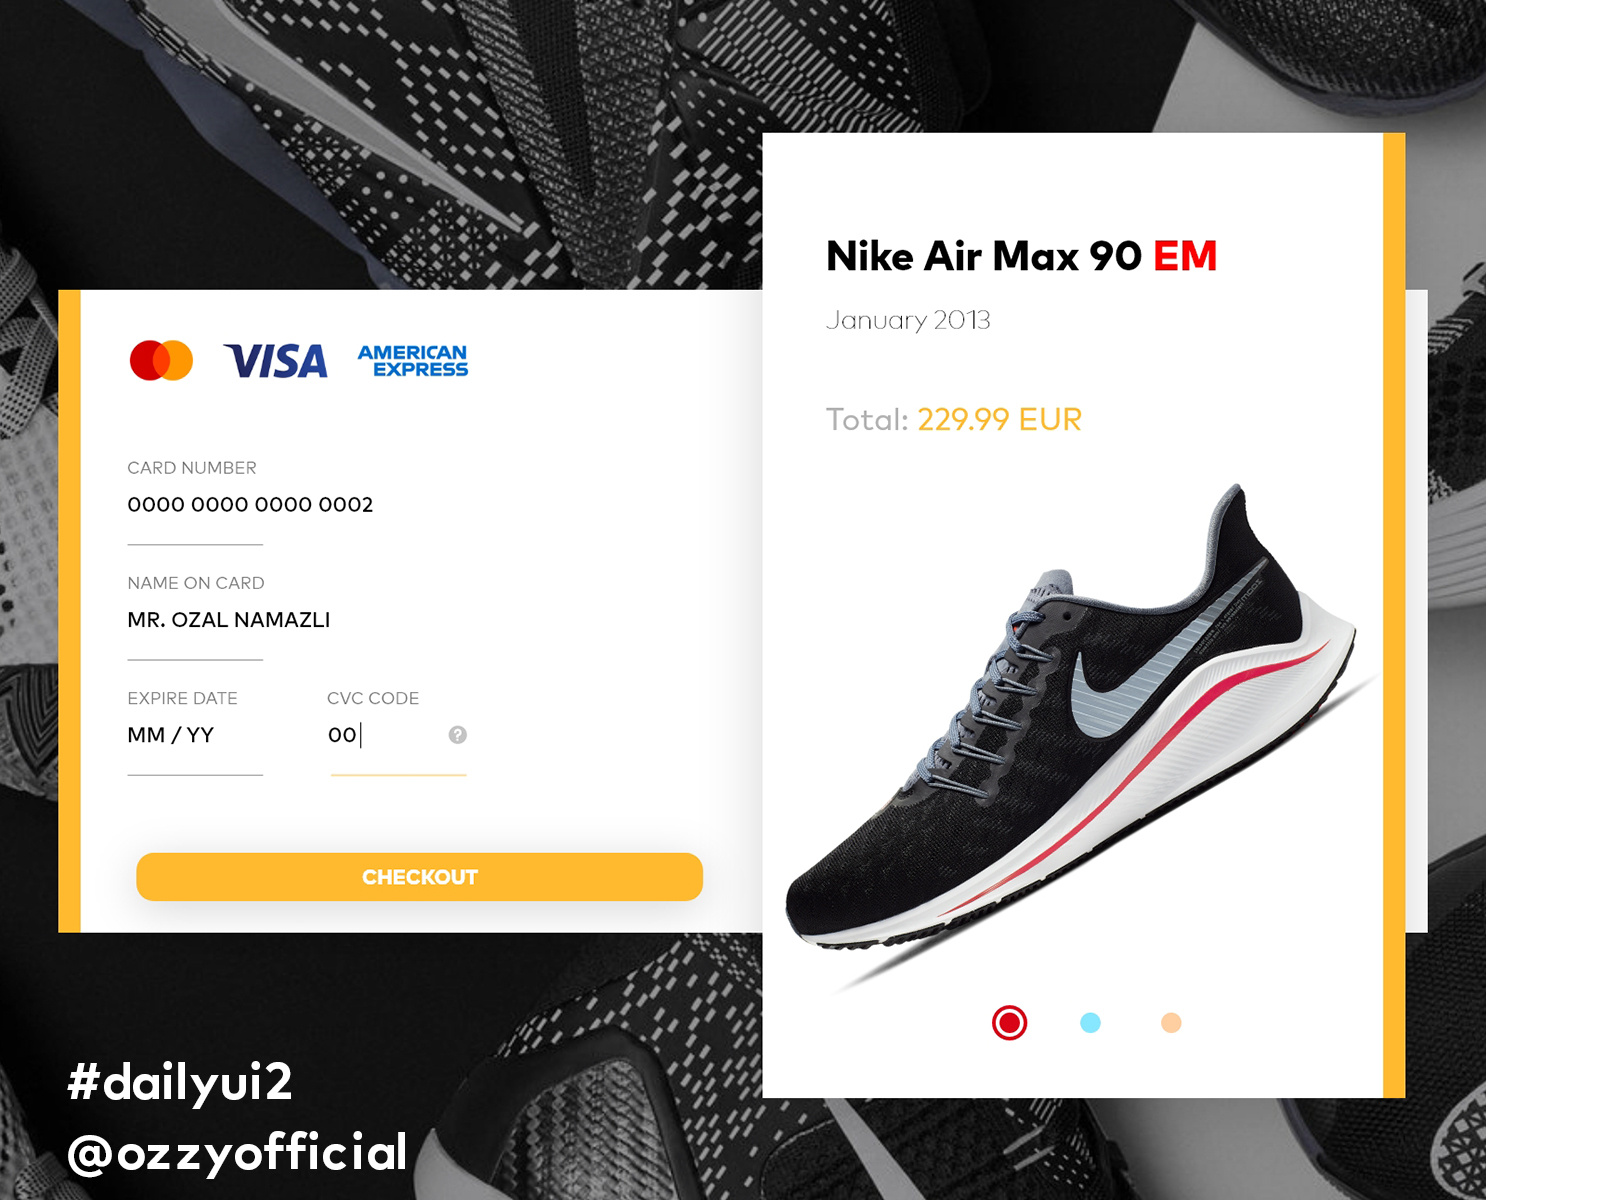Click the 229.99 EUR total price
This screenshot has width=1600, height=1200.
click(x=999, y=419)
